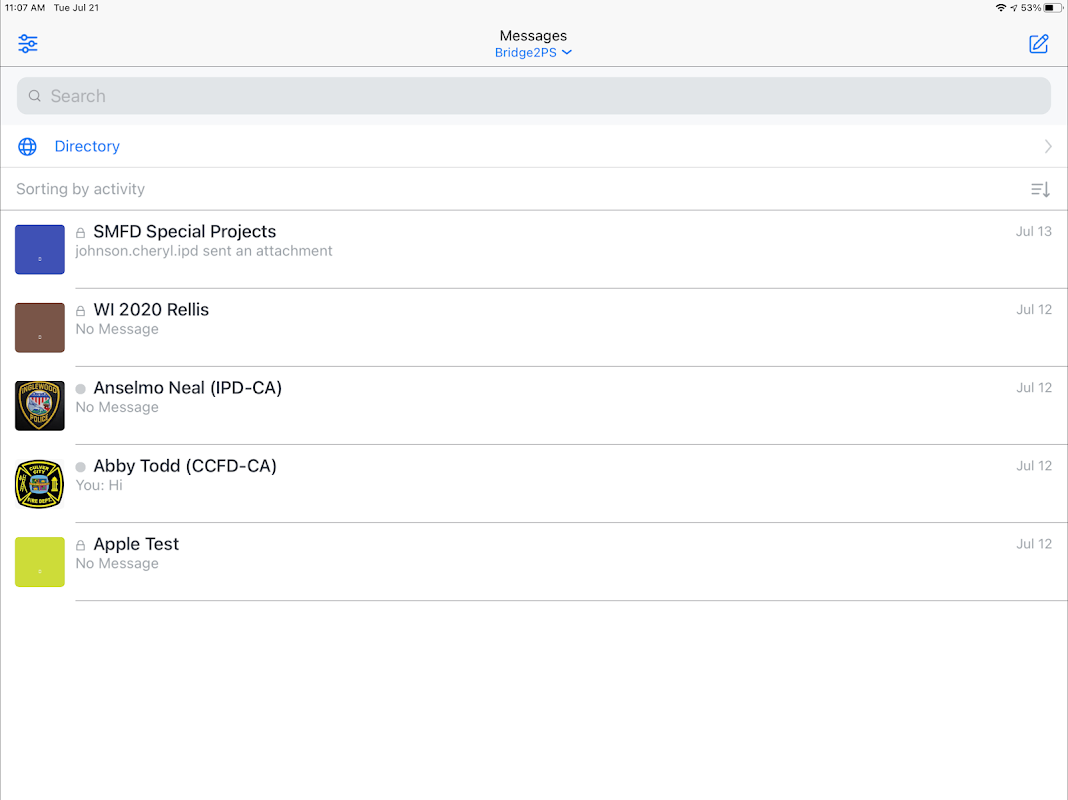Click the lock icon beside SMFD Special Projects

[81, 233]
